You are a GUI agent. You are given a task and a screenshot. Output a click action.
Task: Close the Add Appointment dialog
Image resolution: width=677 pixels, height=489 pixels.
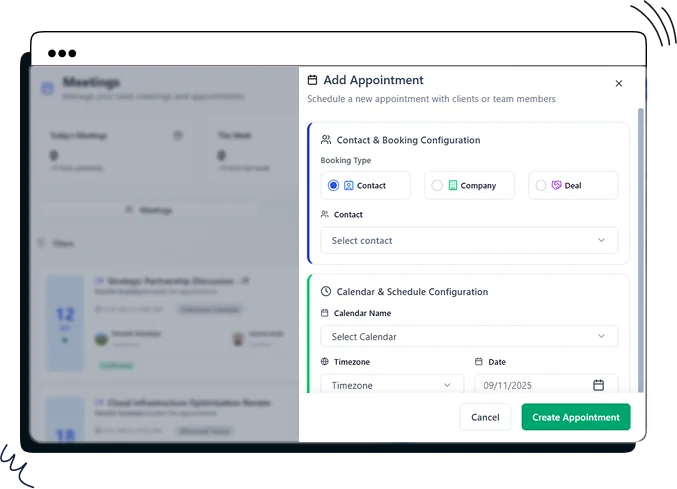[618, 84]
